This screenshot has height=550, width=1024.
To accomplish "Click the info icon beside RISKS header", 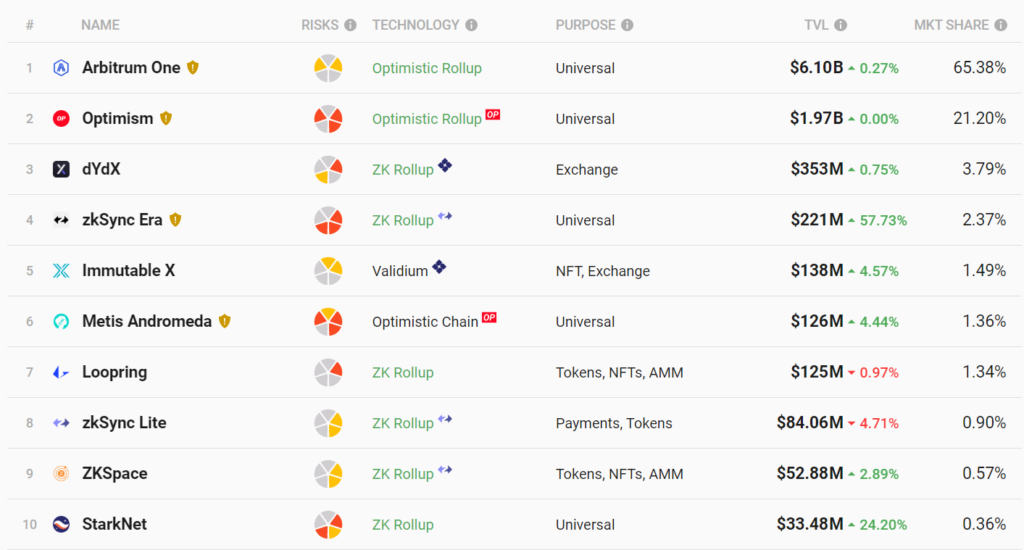I will [351, 25].
